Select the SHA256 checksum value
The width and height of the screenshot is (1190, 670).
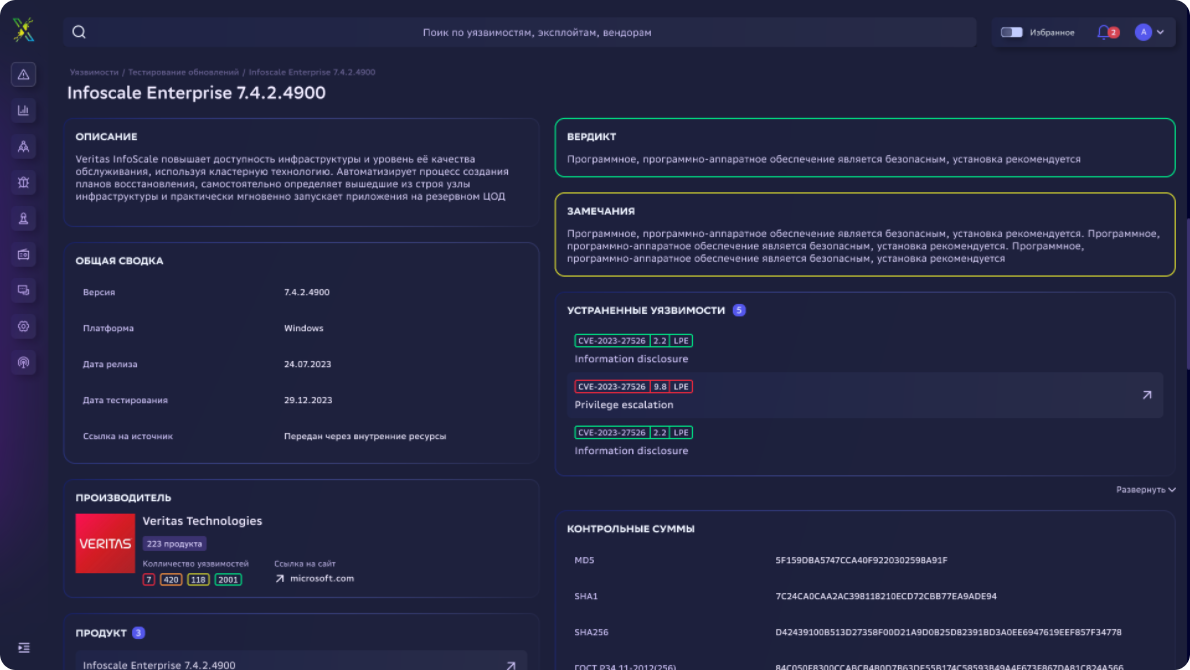tap(948, 632)
